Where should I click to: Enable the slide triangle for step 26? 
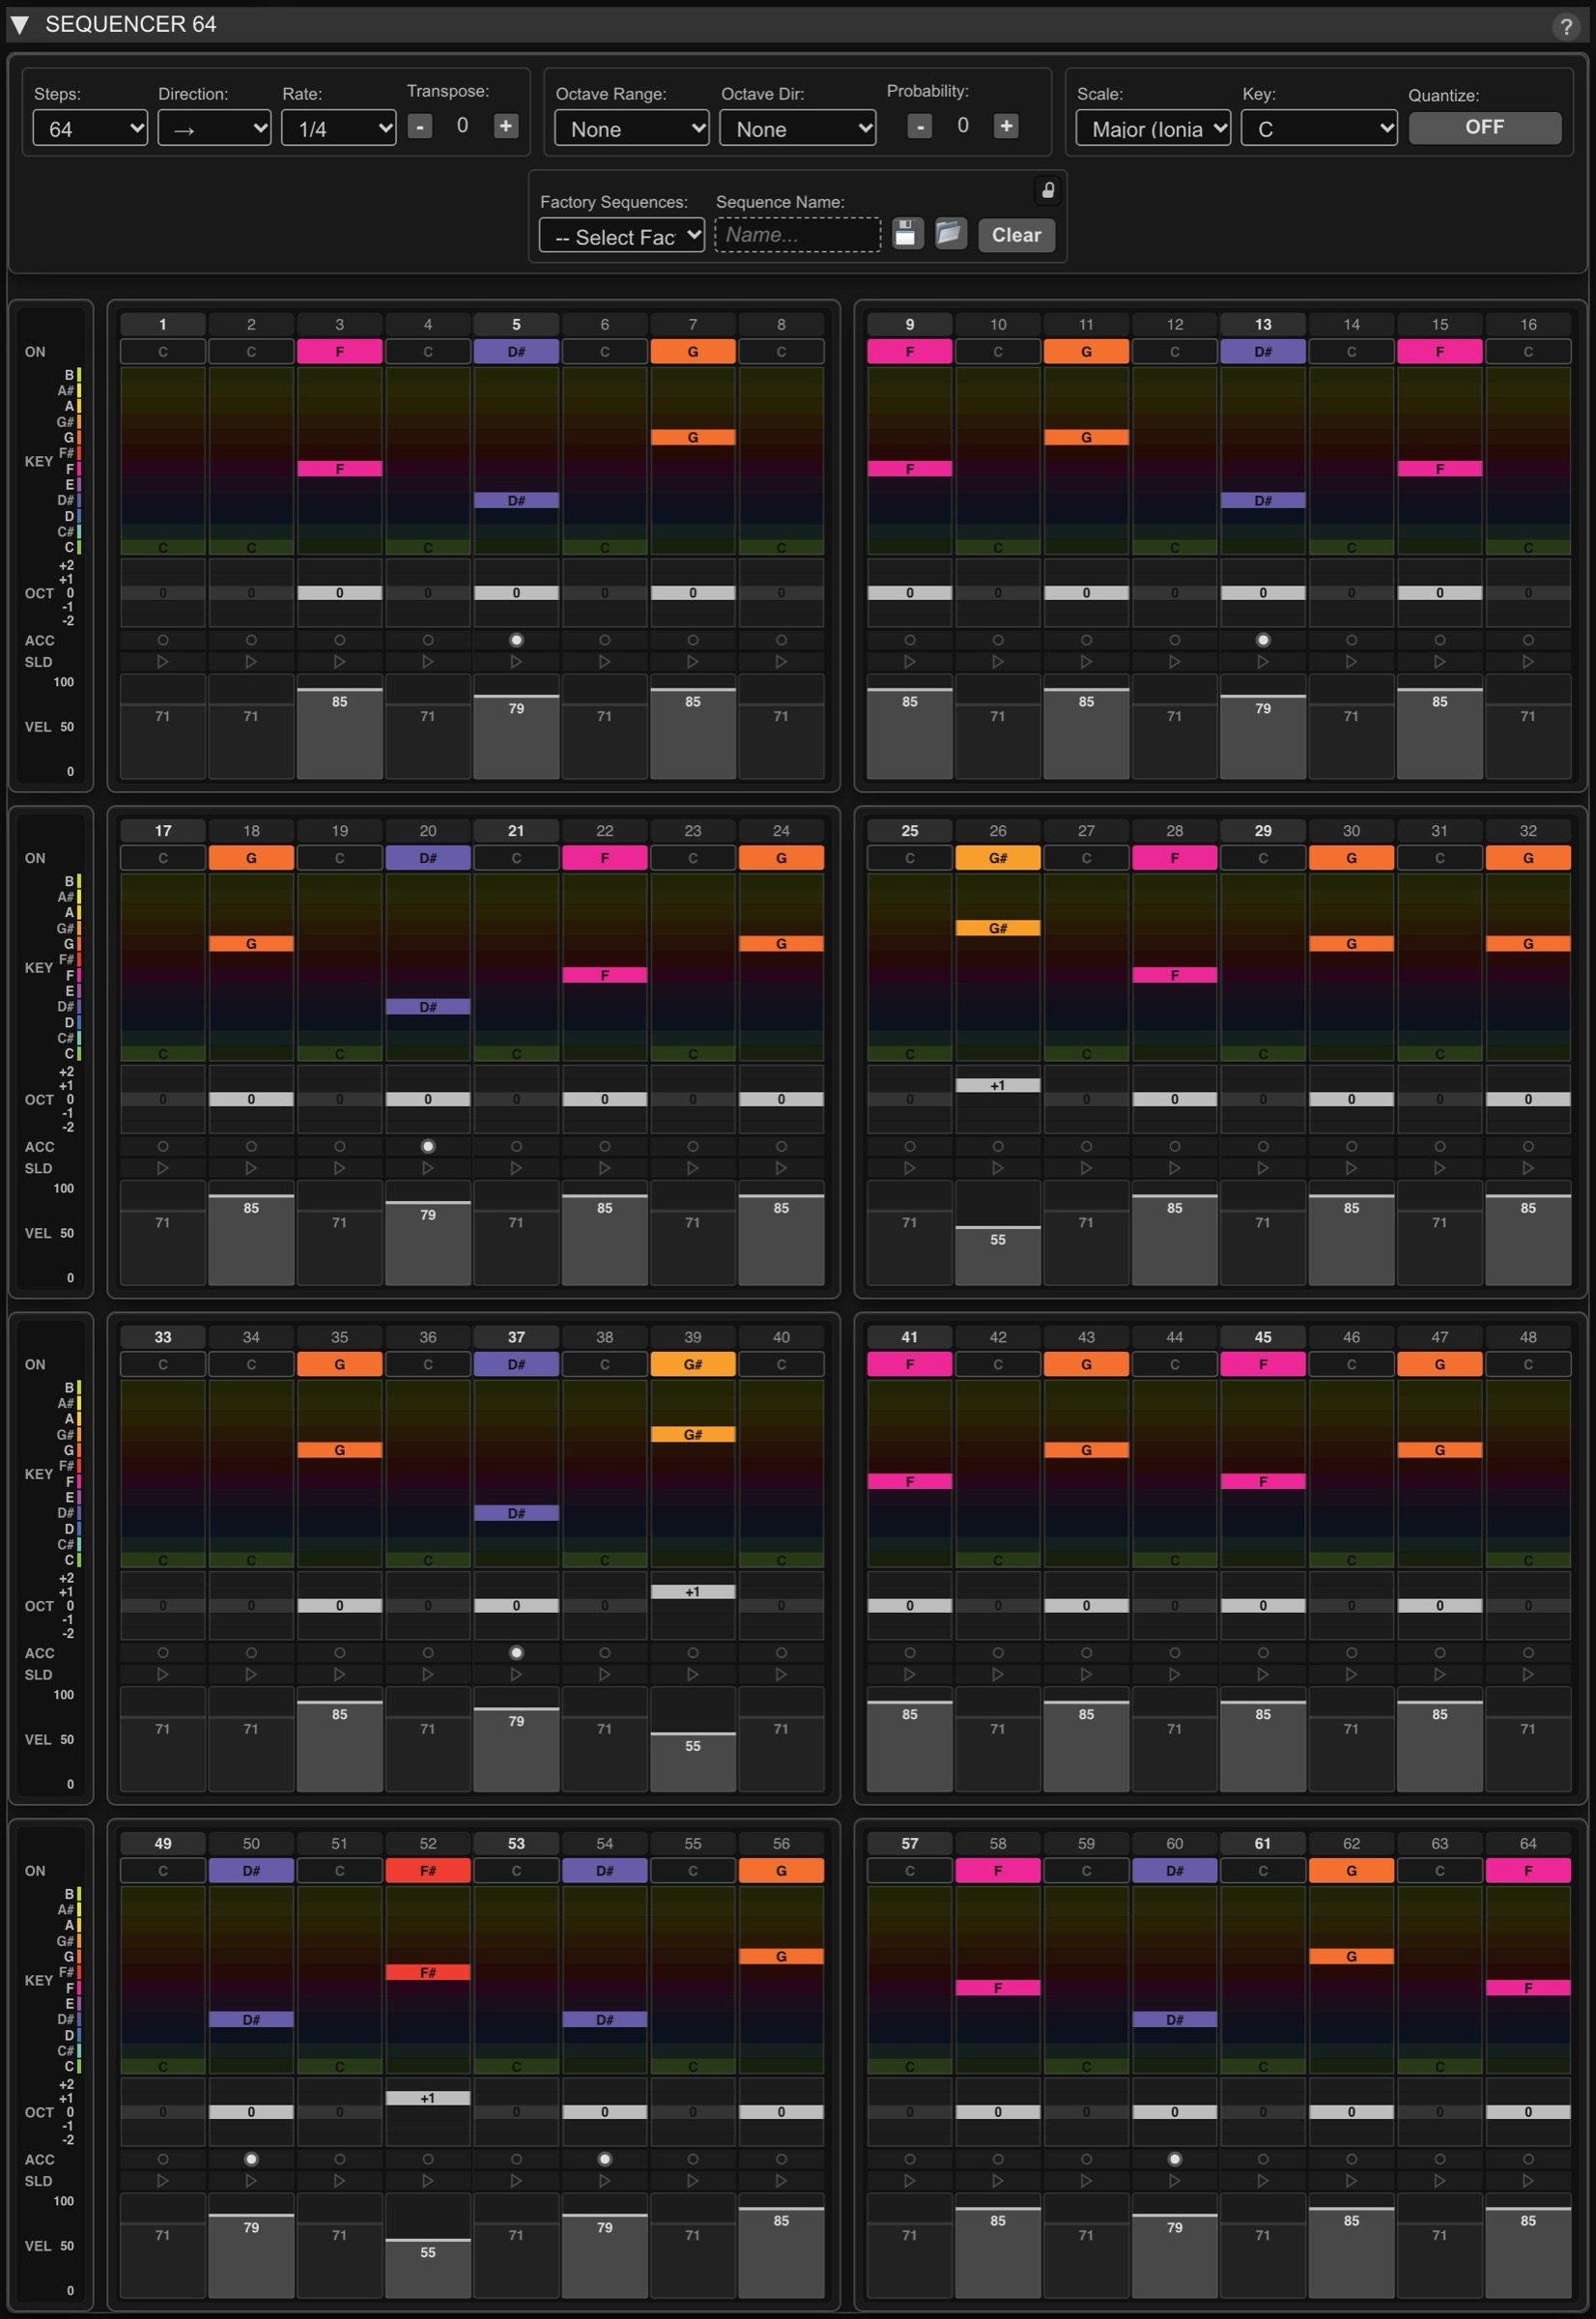pos(998,1168)
